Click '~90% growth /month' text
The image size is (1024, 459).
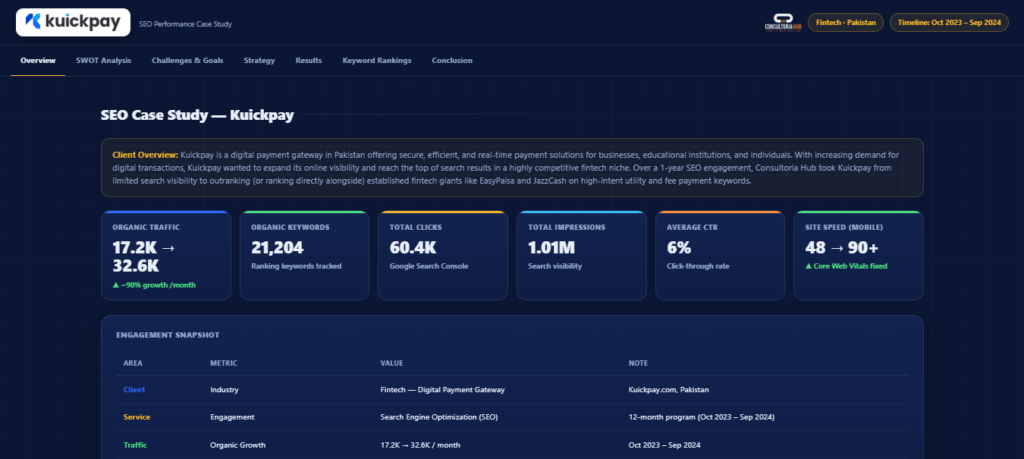pyautogui.click(x=154, y=285)
